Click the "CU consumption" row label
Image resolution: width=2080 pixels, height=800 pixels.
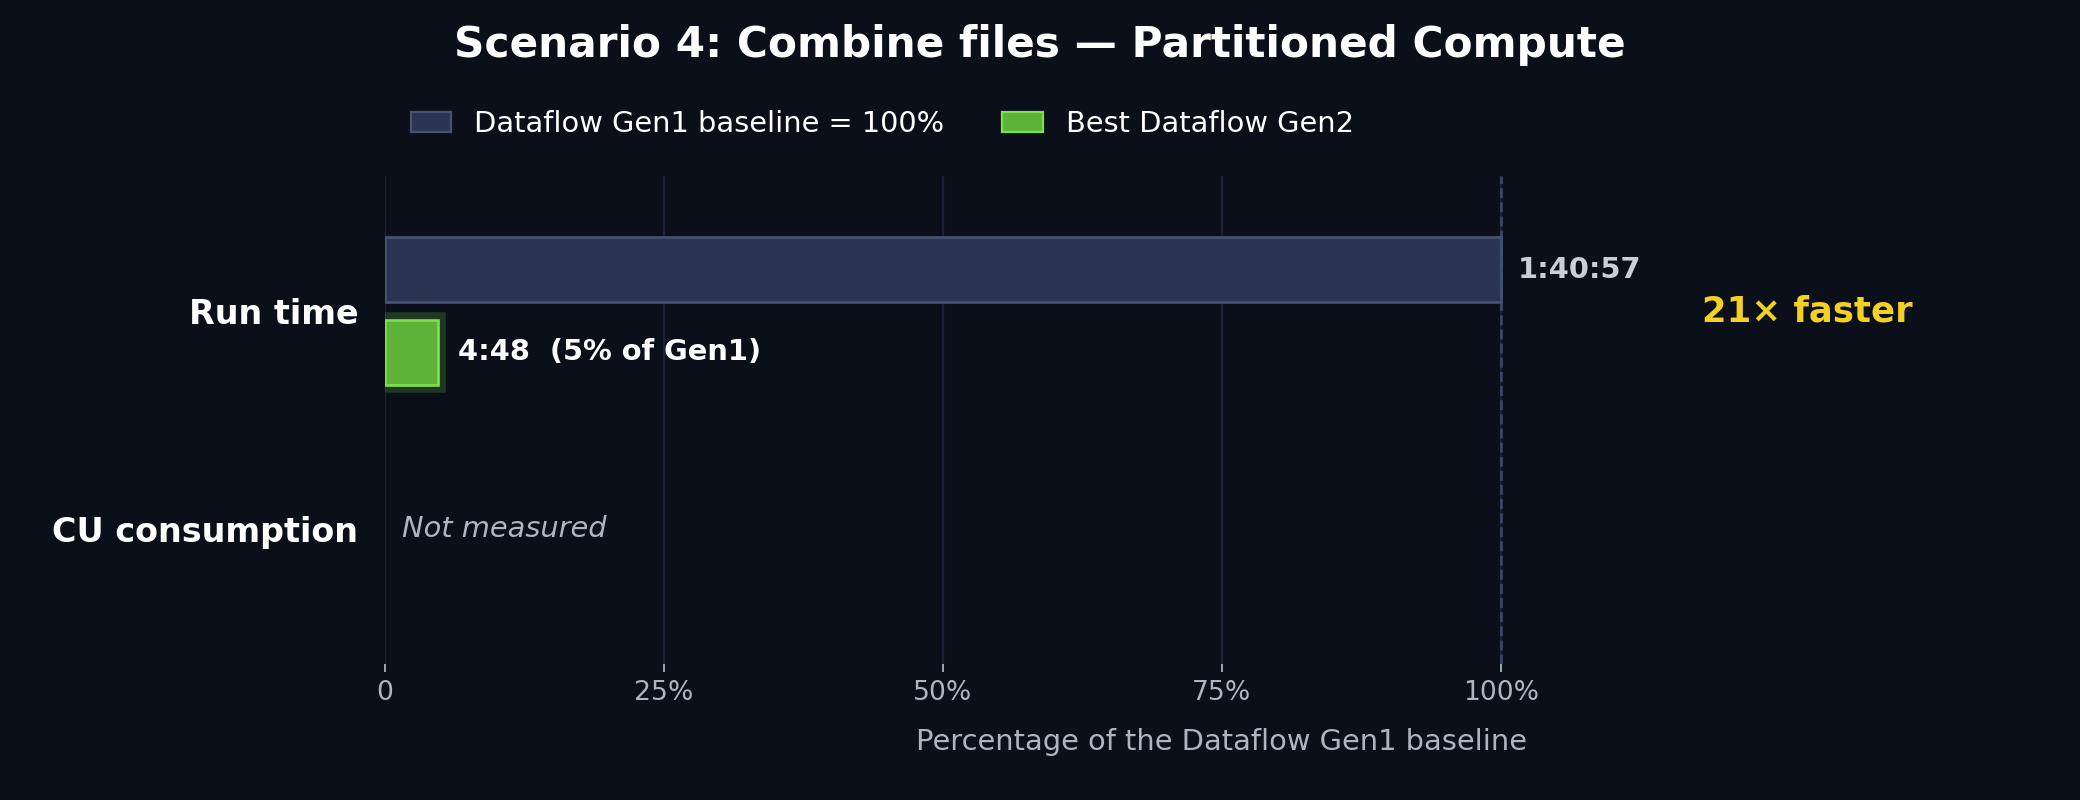(x=205, y=531)
